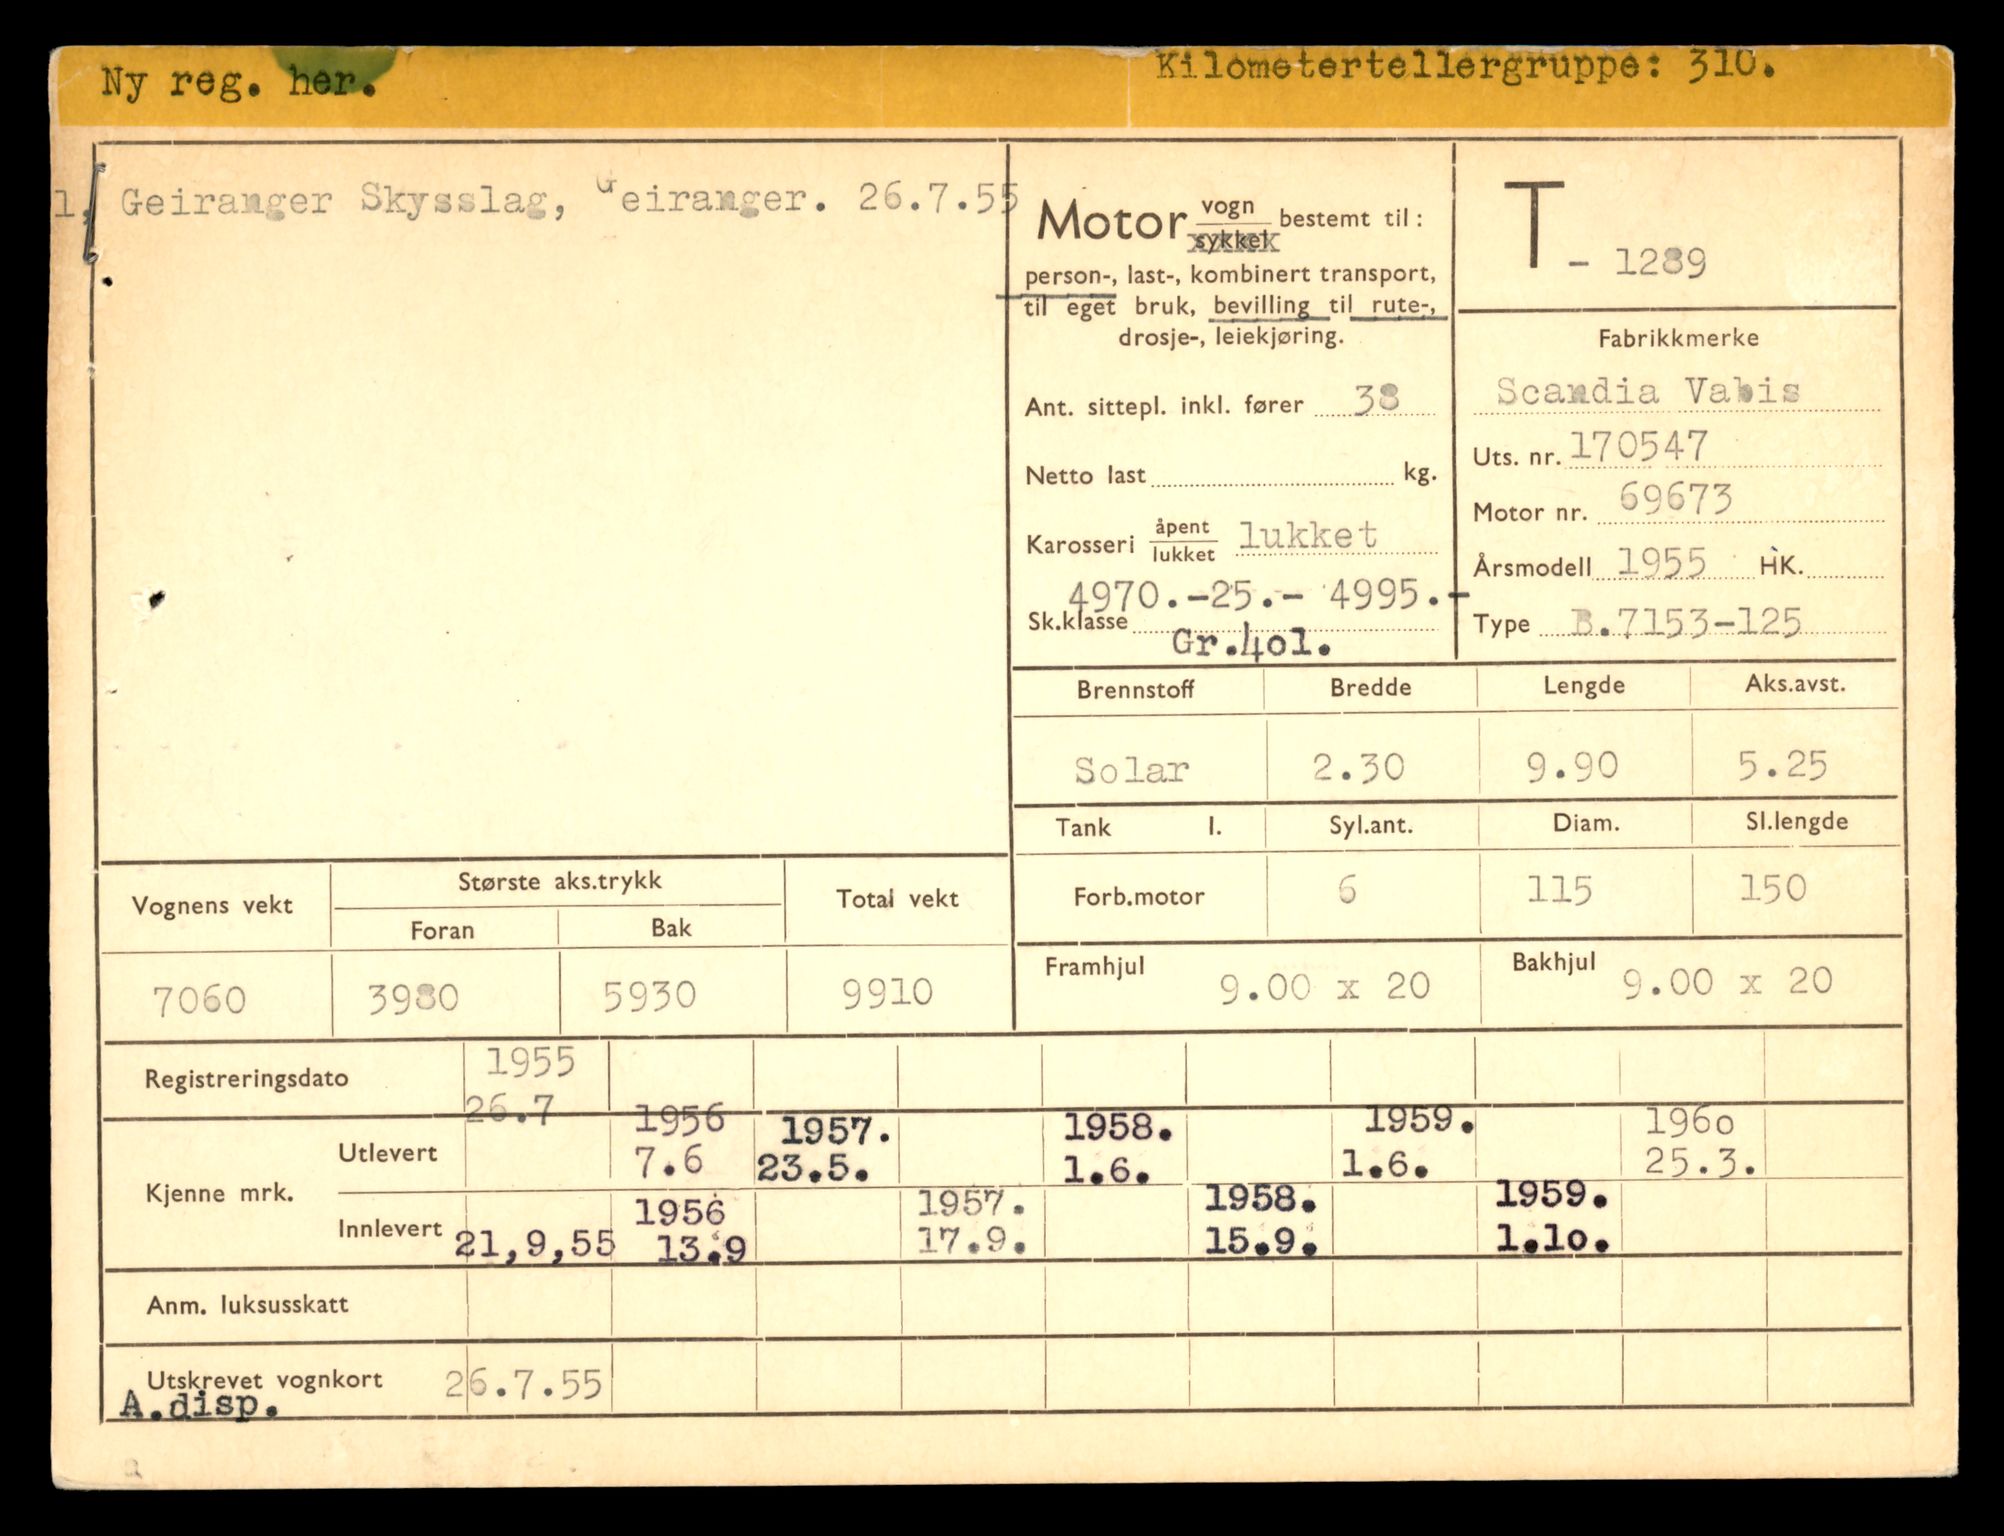
Task: Click the make 'Scandia Vabis'
Action: click(1648, 391)
